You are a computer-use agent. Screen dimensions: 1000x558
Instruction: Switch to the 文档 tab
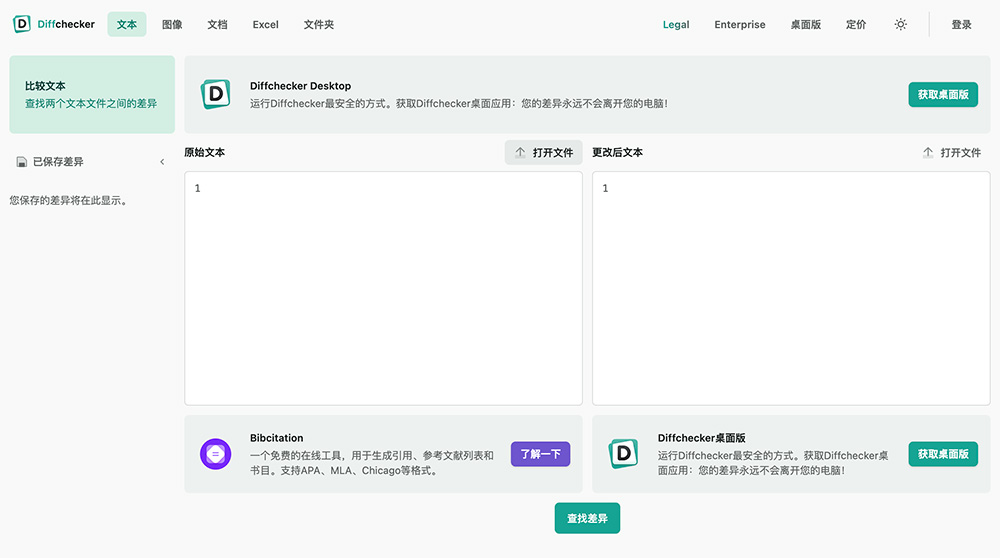(x=217, y=24)
